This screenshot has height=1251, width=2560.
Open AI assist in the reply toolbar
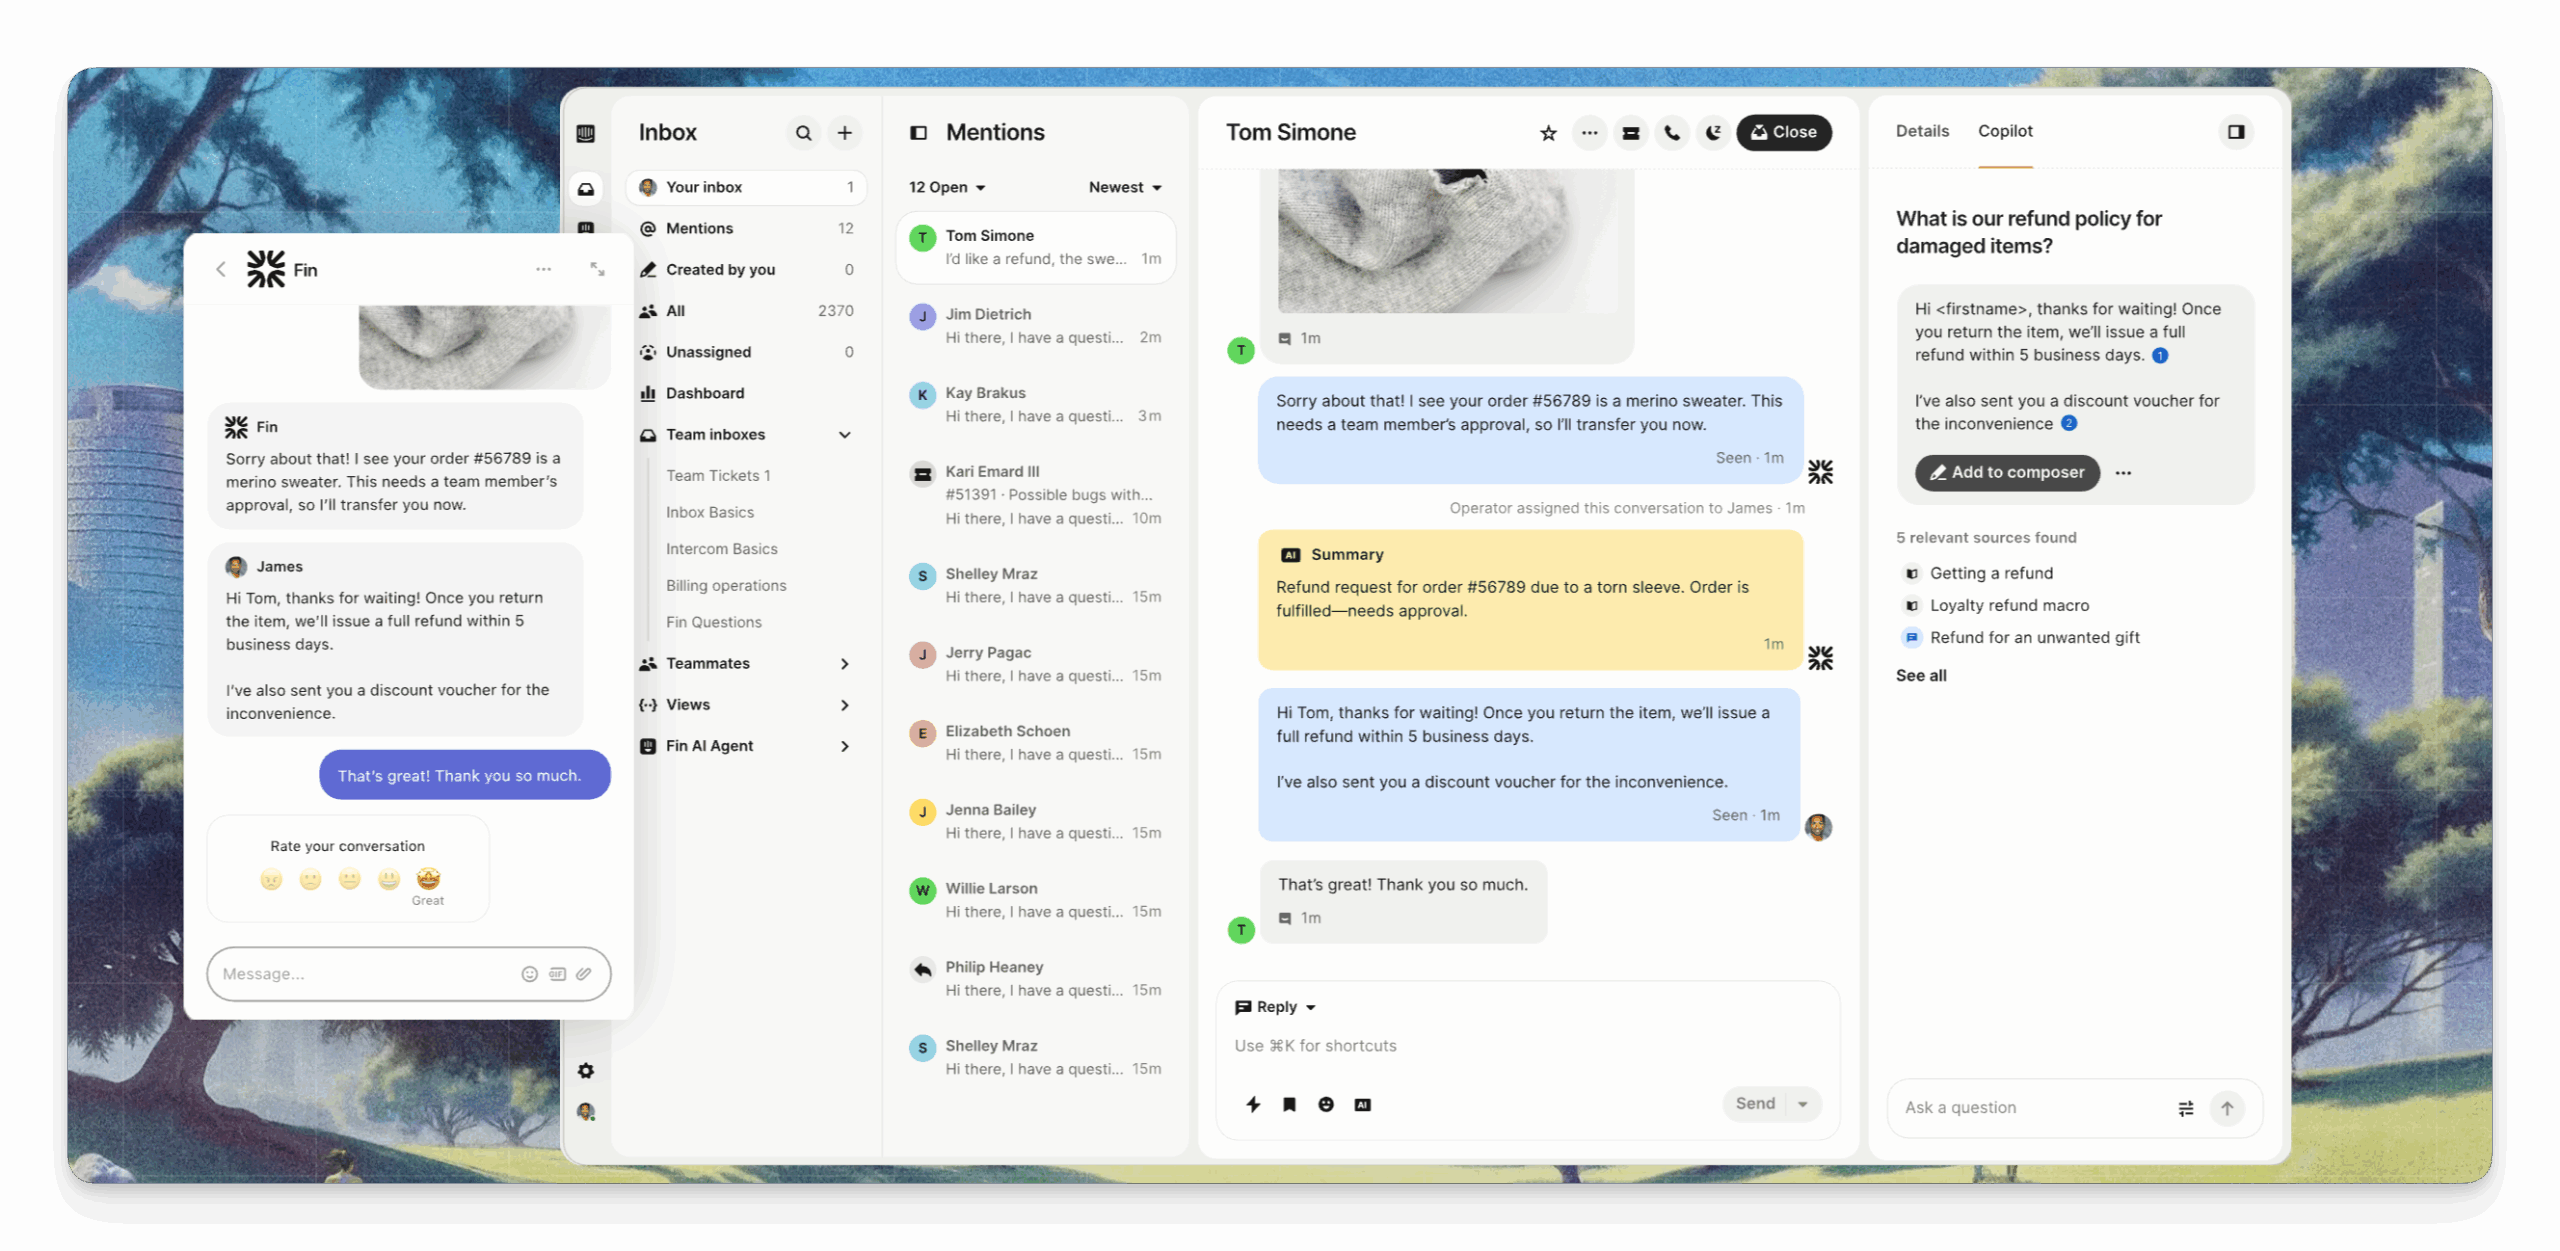pos(1362,1104)
